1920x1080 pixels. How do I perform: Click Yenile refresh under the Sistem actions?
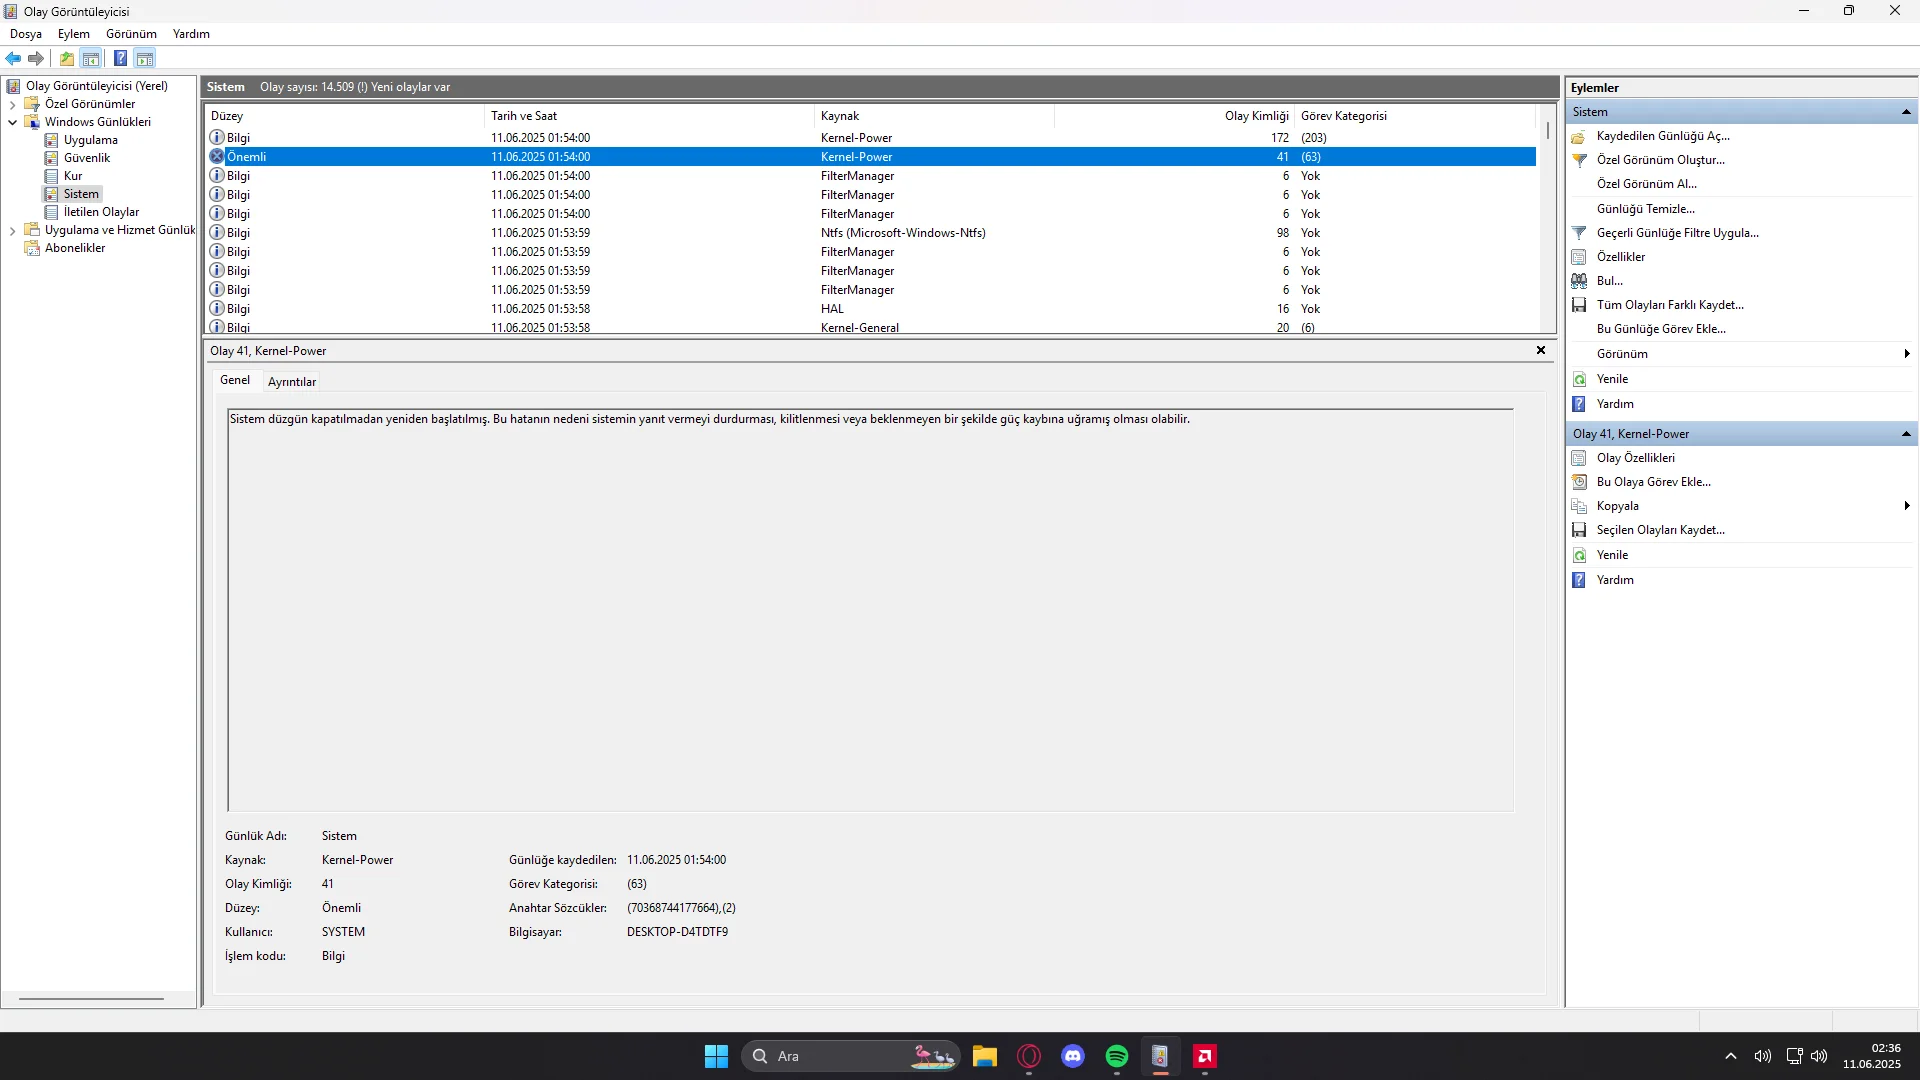(1612, 379)
